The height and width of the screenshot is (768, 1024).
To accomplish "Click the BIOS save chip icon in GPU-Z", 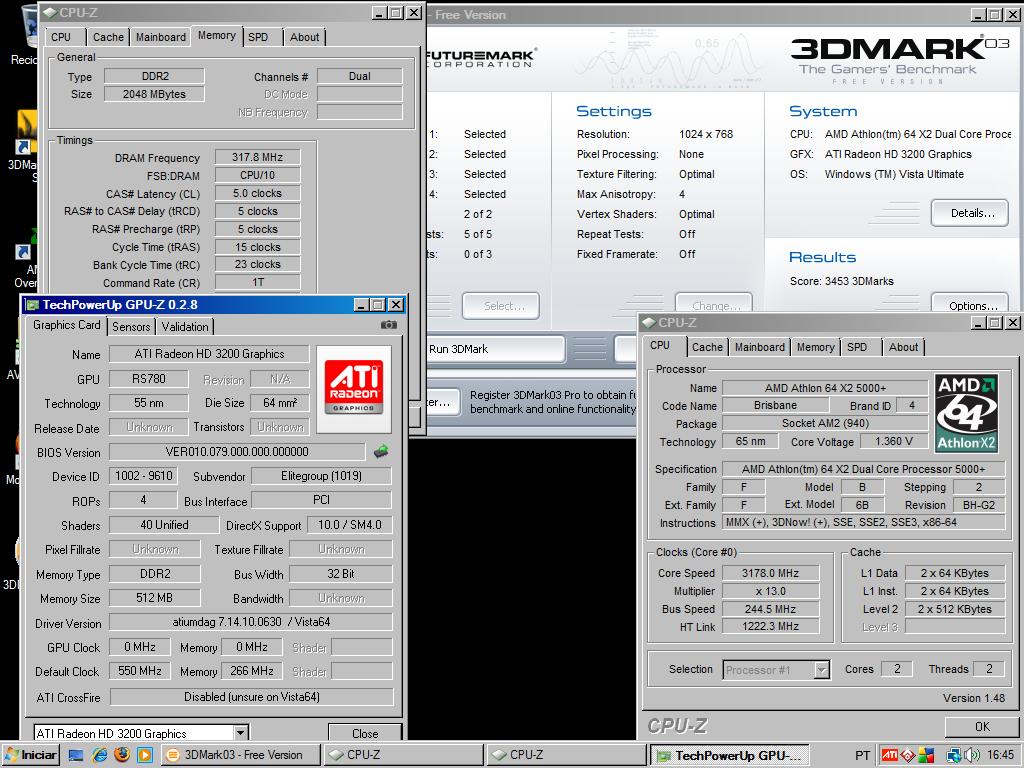I will pyautogui.click(x=381, y=451).
